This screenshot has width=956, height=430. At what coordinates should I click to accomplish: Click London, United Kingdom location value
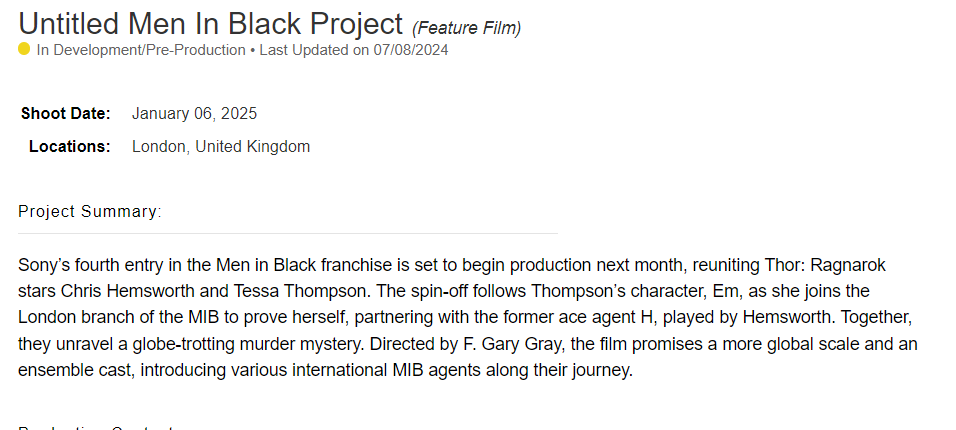click(x=221, y=147)
